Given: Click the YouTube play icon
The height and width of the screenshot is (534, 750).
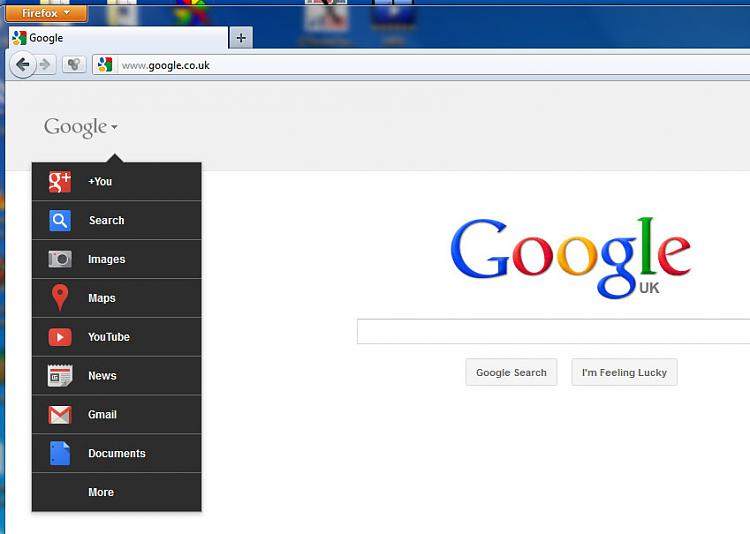Looking at the screenshot, I should 60,337.
